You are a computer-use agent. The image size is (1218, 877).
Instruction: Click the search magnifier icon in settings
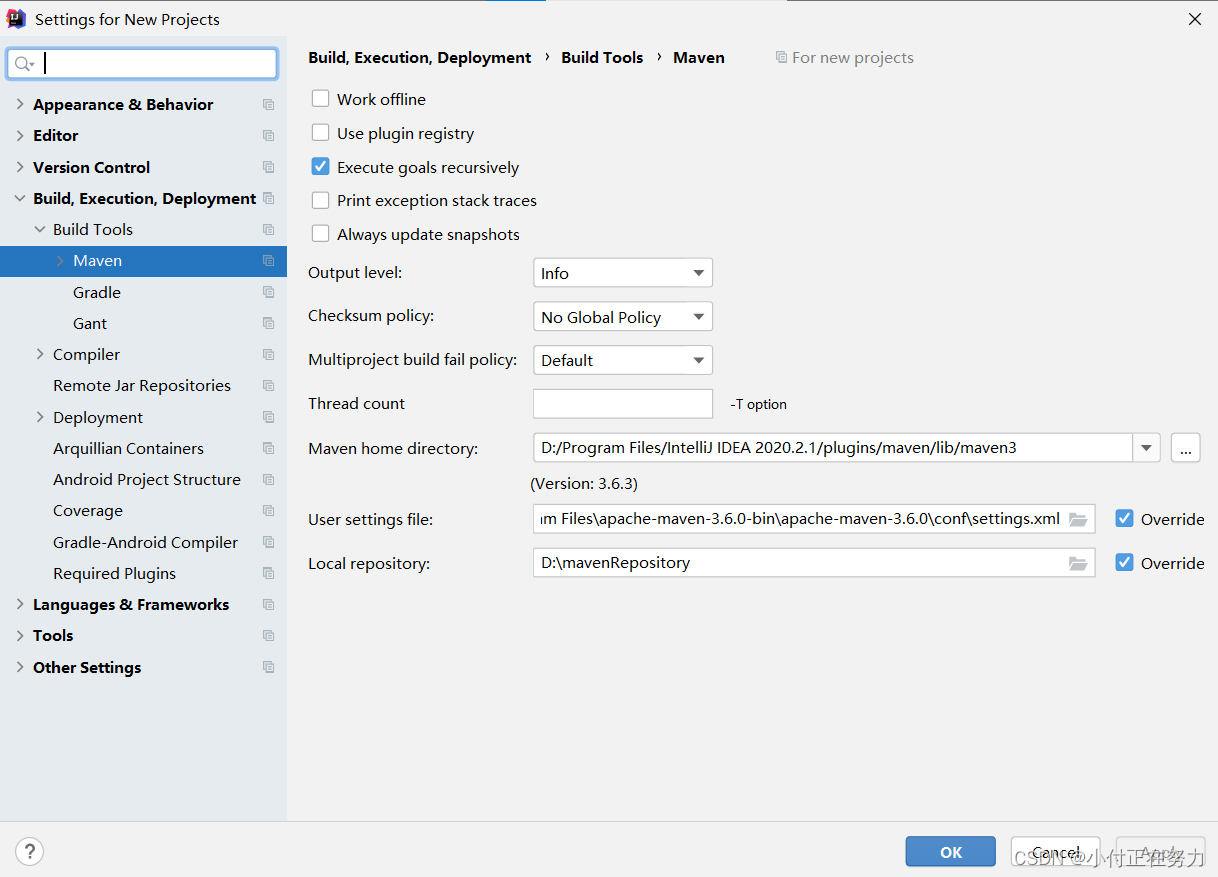23,64
